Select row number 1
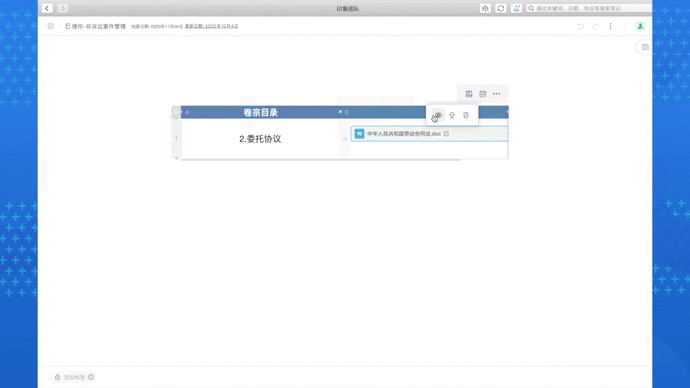The width and height of the screenshot is (690, 388). click(176, 139)
